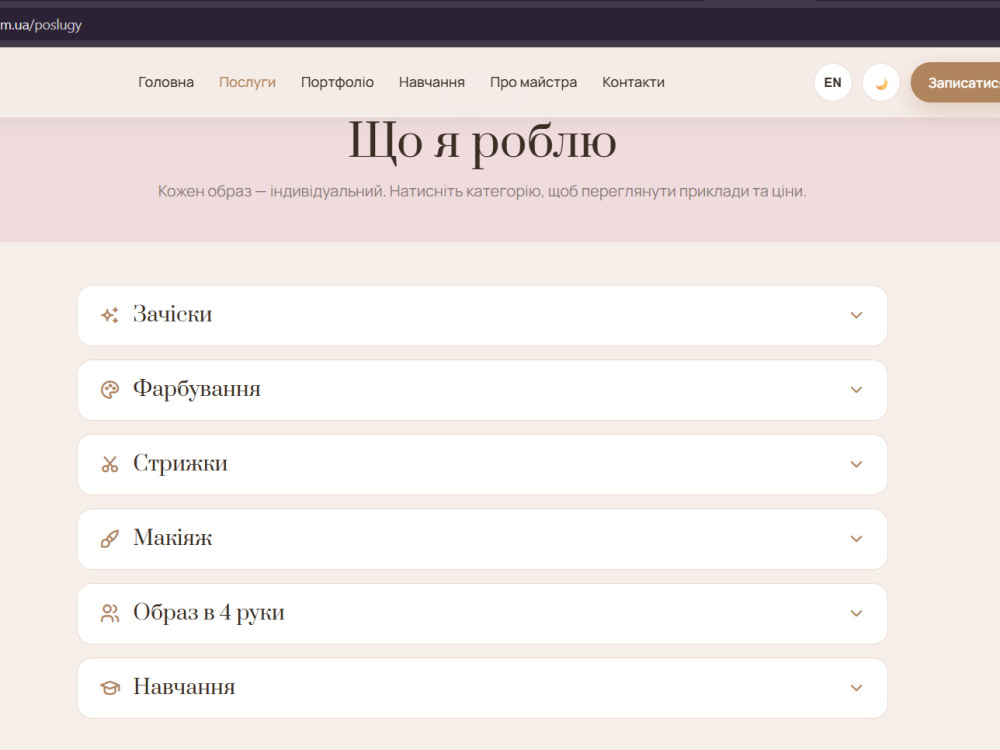Click the Кожен образ — індивідуальний subtitle text
Screen dimensions: 1000x750
coord(482,191)
